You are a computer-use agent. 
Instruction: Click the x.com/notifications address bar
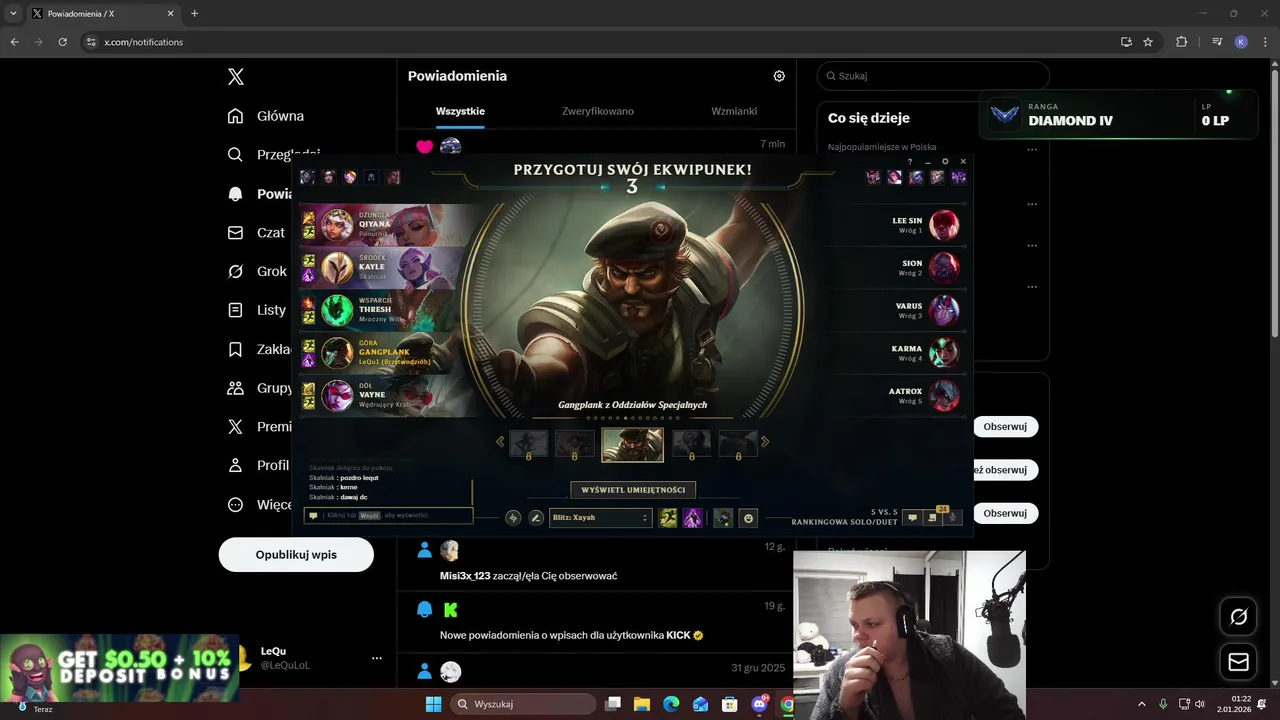[x=600, y=42]
